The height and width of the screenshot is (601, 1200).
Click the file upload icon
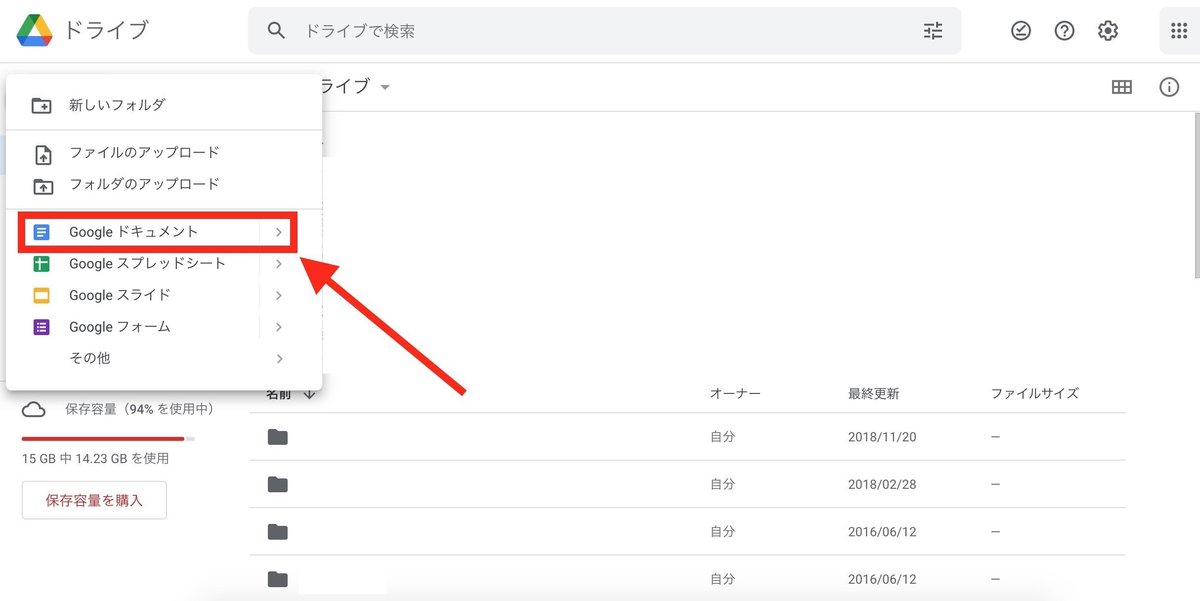(42, 154)
